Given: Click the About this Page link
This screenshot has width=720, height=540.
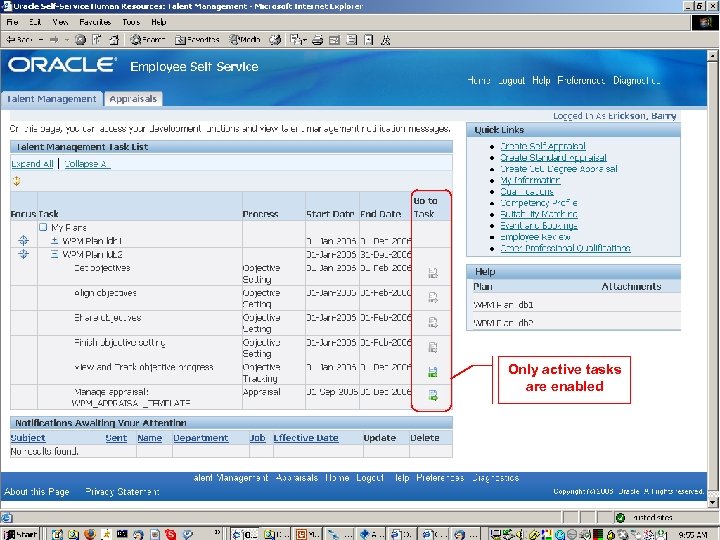Looking at the screenshot, I should (x=37, y=492).
